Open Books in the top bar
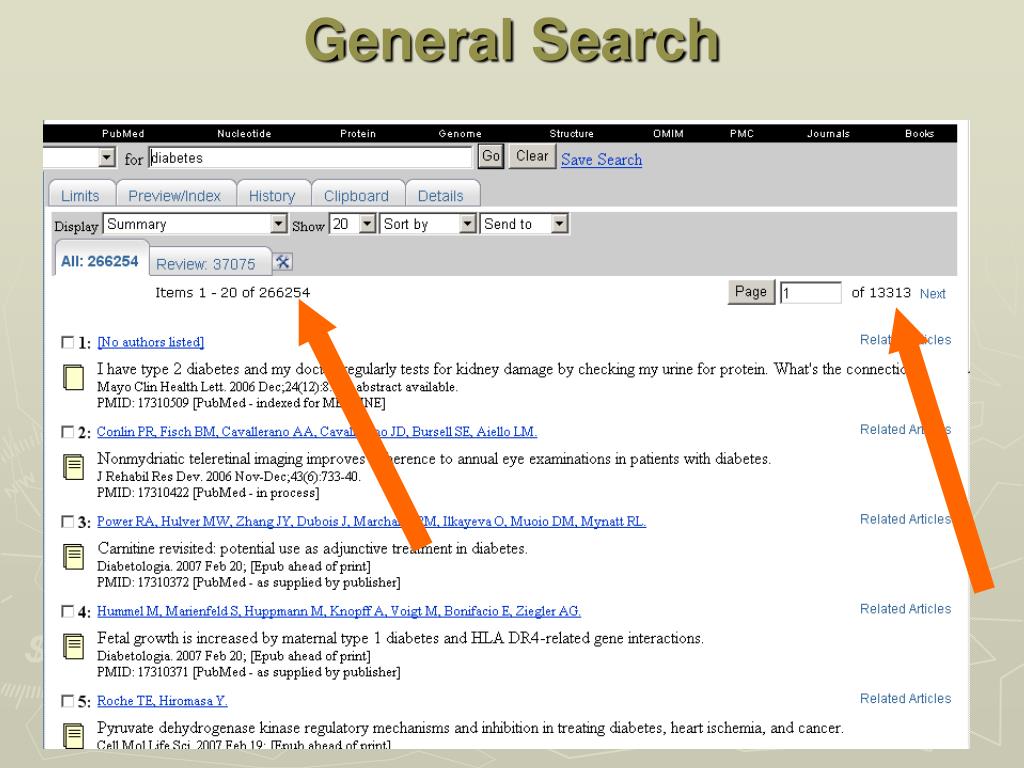Image resolution: width=1024 pixels, height=768 pixels. coord(920,133)
